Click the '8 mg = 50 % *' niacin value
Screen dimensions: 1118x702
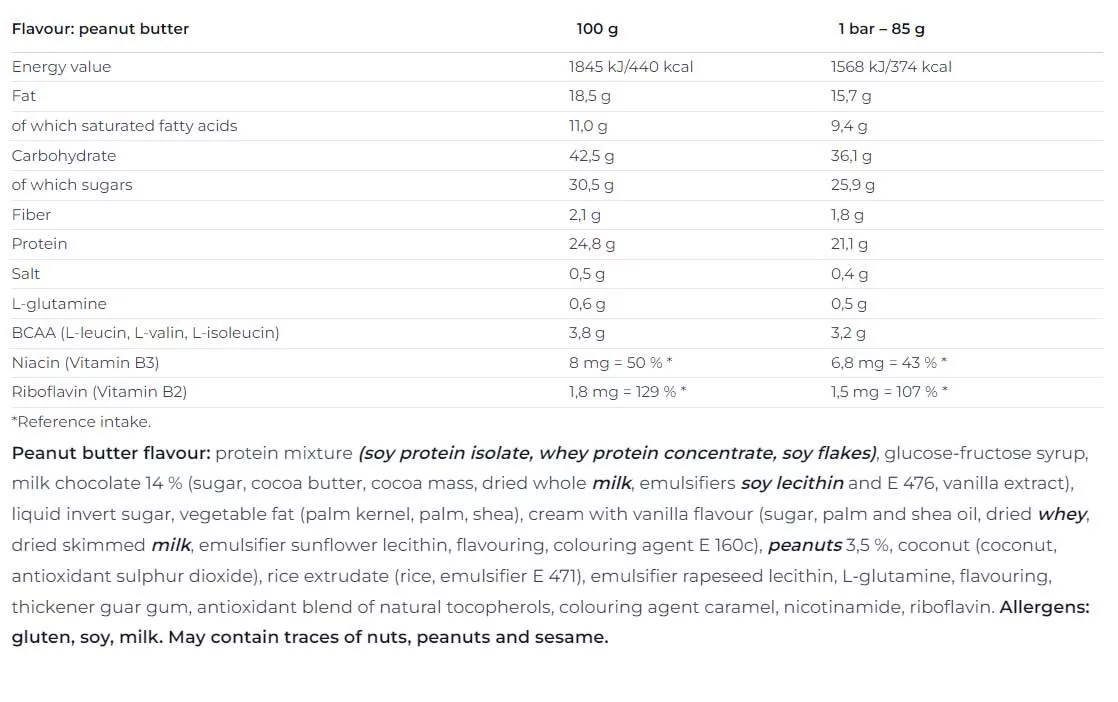pos(620,363)
